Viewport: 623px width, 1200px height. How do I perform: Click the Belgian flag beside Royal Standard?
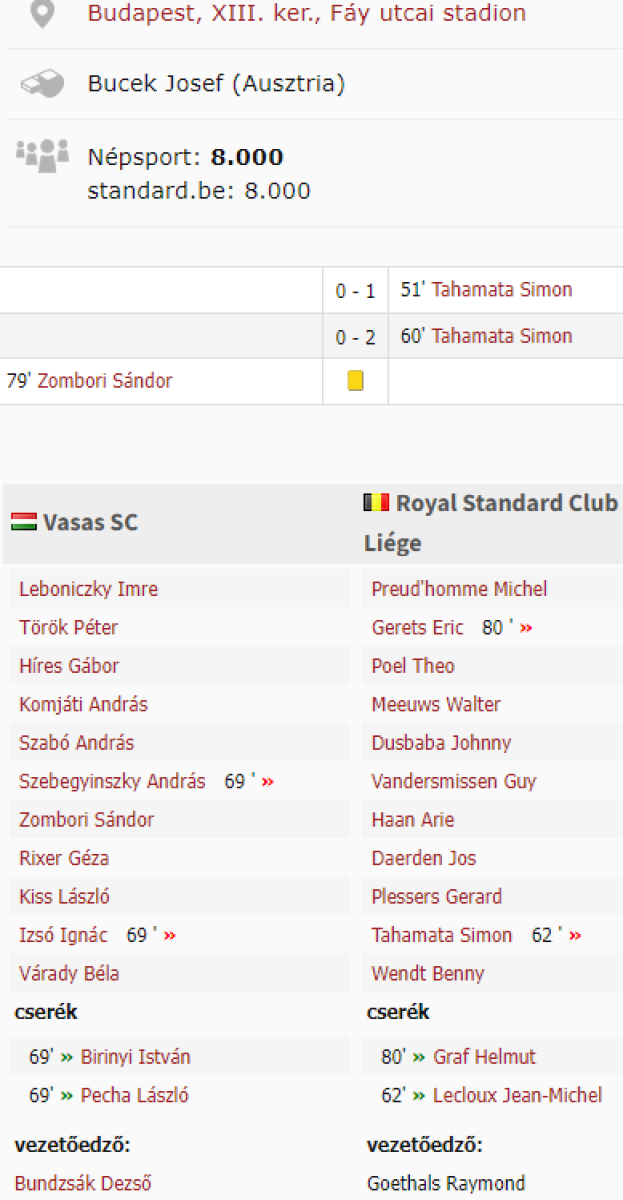376,502
